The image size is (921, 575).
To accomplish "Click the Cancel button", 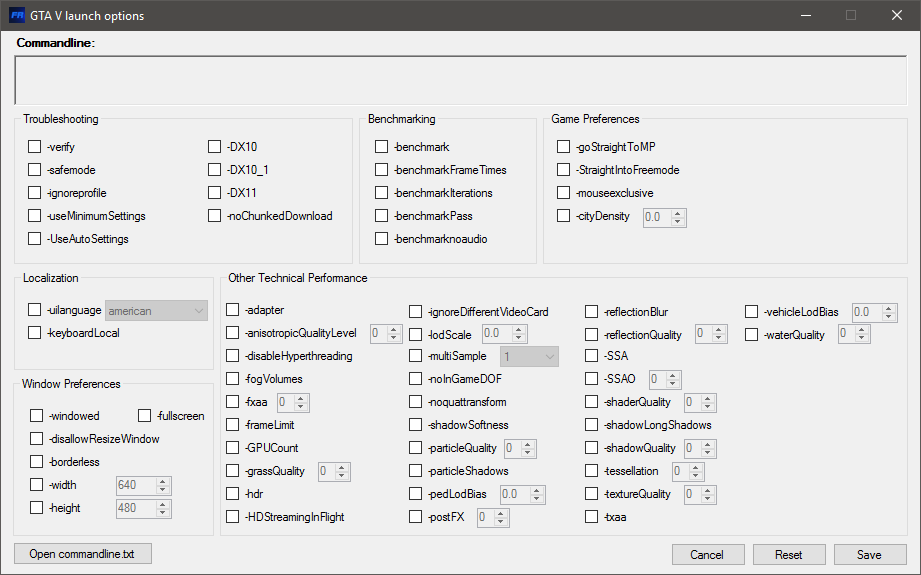I will 707,554.
